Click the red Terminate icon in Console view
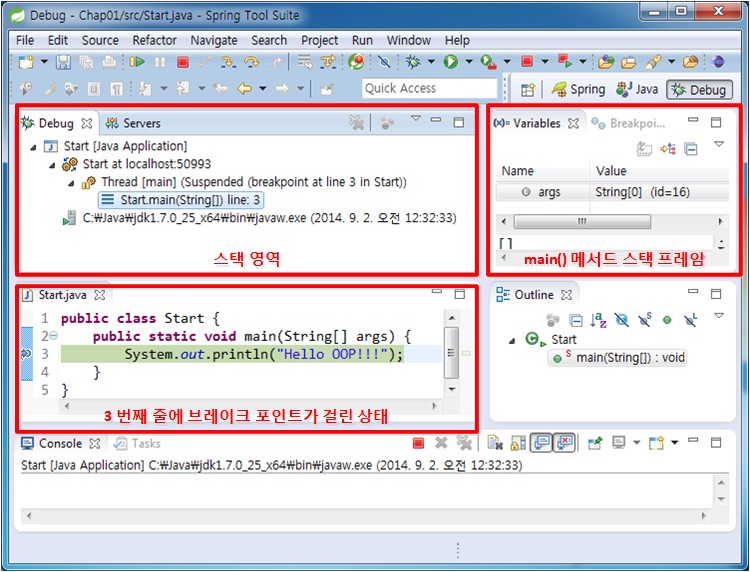 [419, 443]
